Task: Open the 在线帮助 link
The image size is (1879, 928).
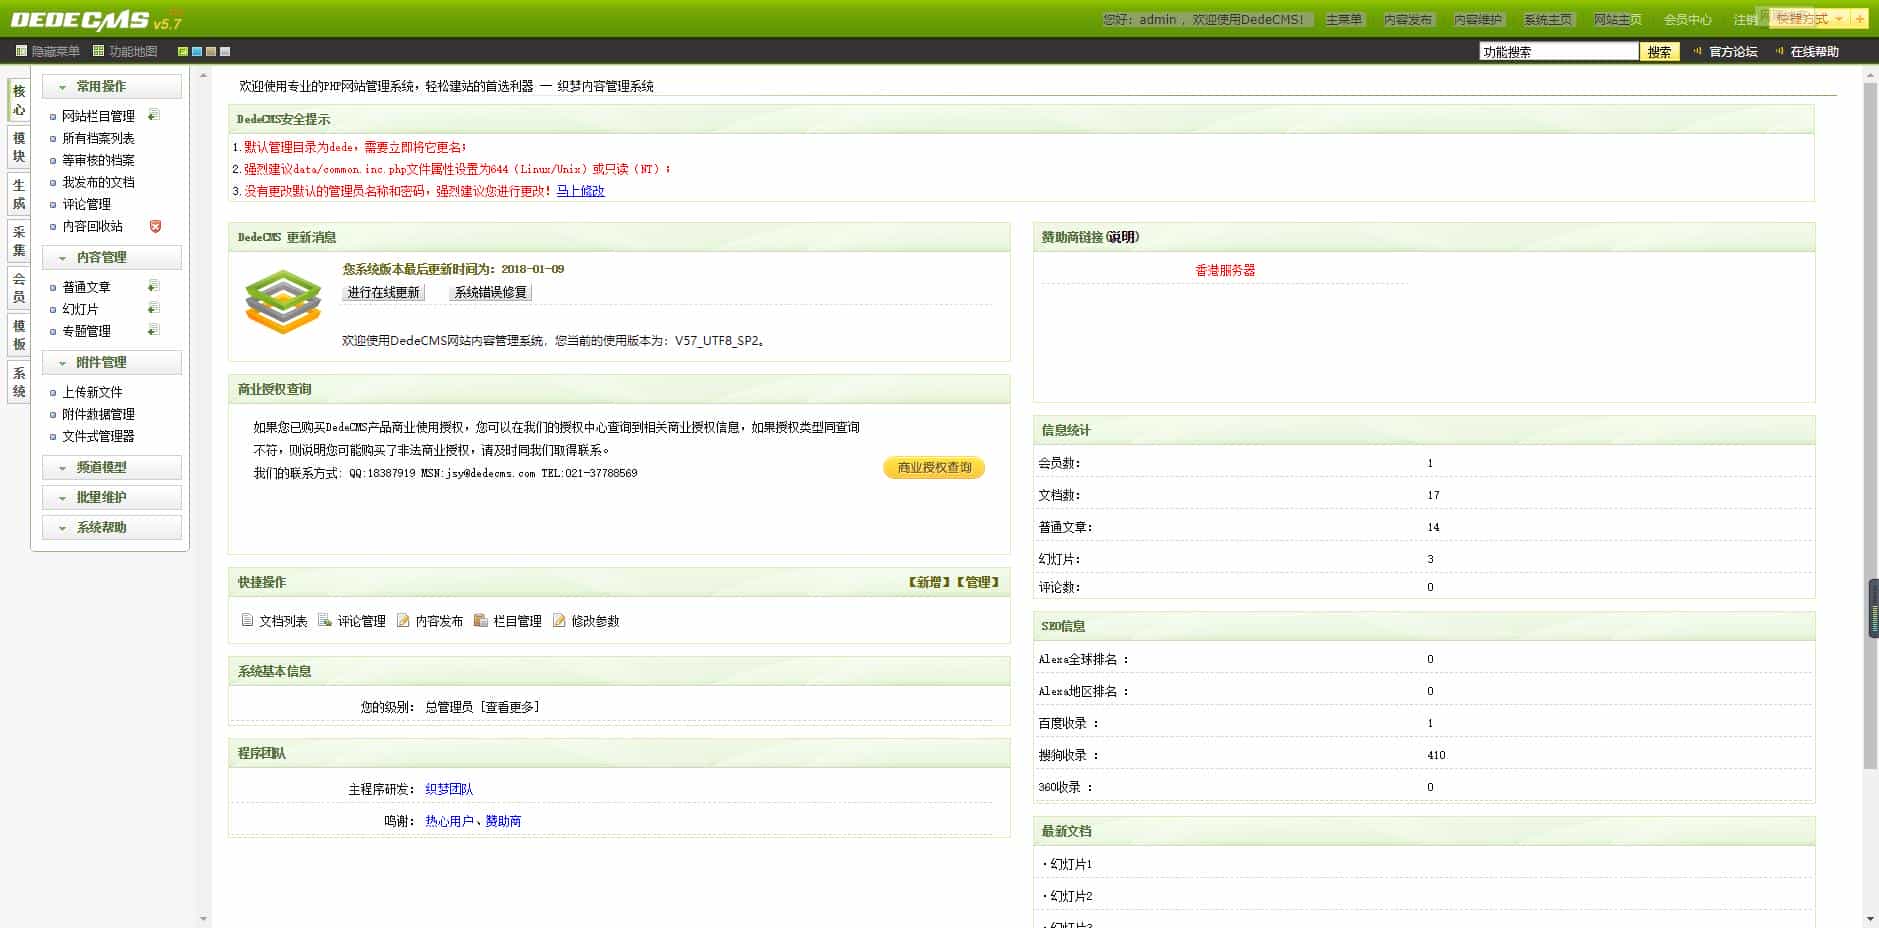Action: [1814, 51]
